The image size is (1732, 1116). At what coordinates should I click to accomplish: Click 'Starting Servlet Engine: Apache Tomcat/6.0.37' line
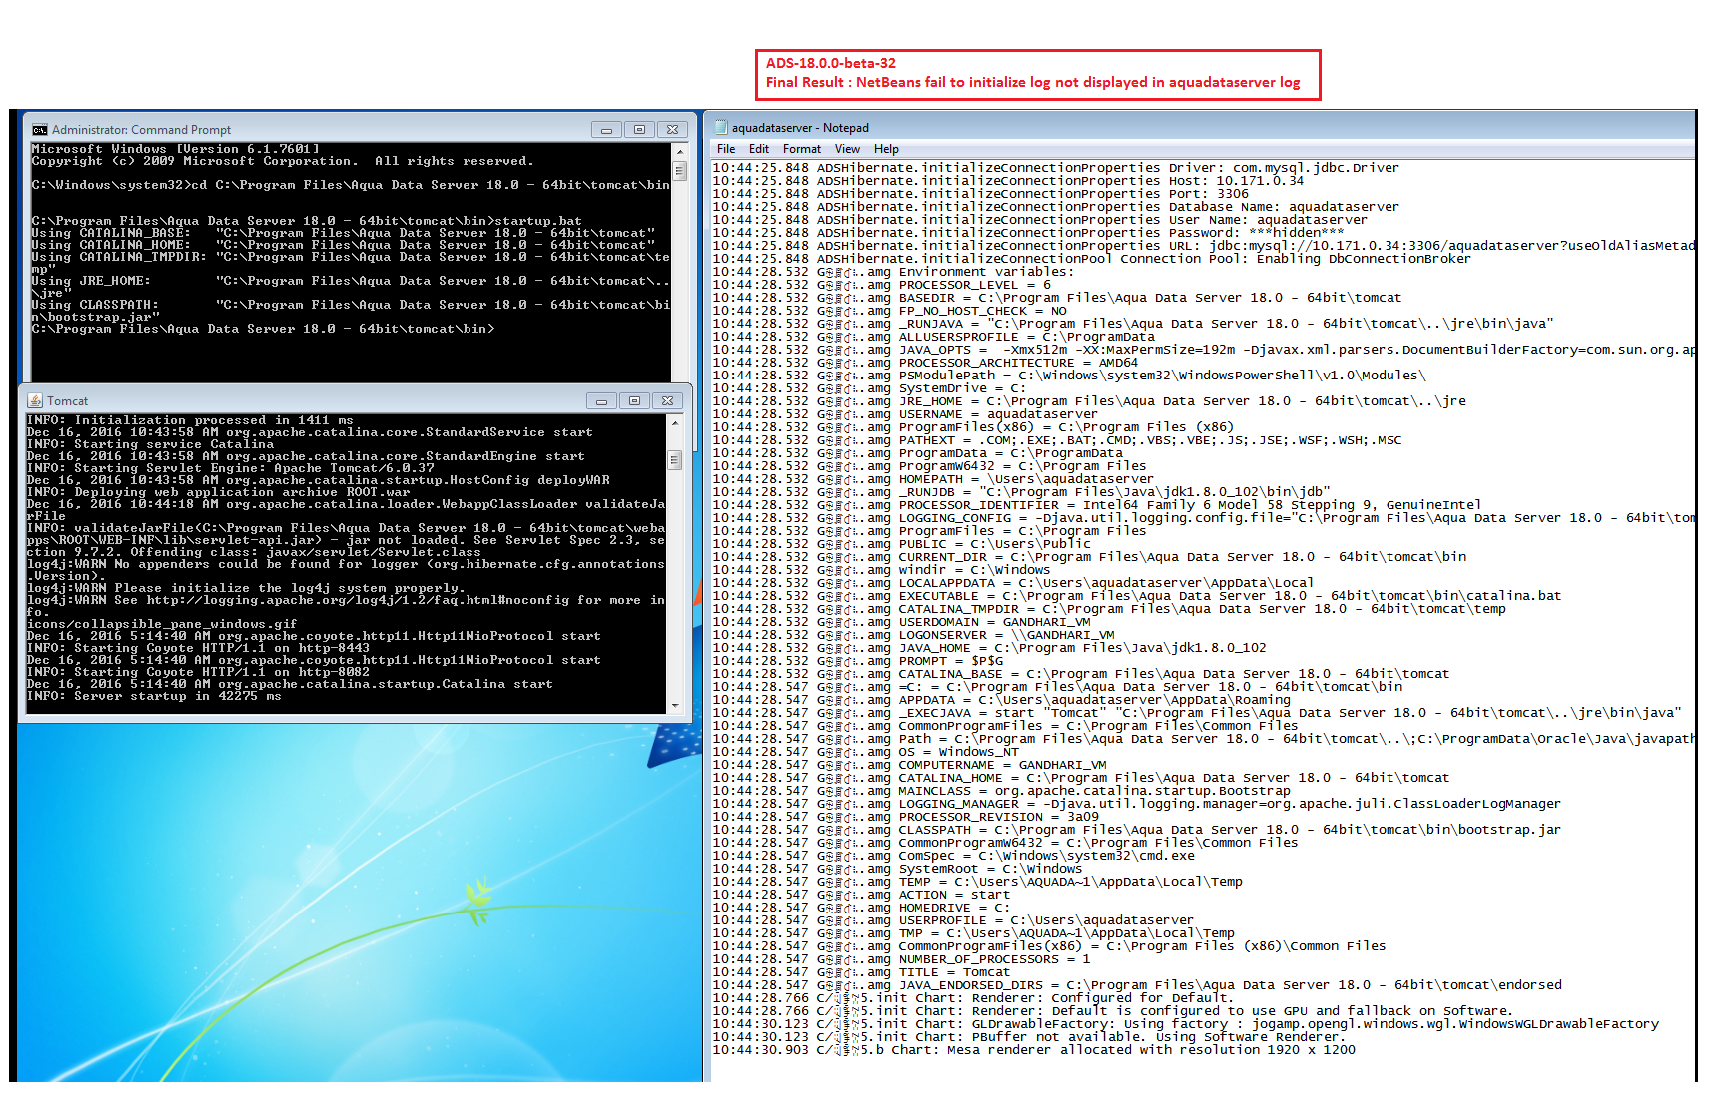point(231,468)
